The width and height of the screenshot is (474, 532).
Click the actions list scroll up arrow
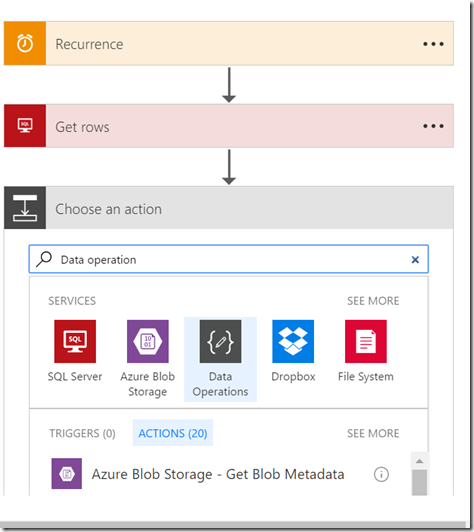point(419,461)
